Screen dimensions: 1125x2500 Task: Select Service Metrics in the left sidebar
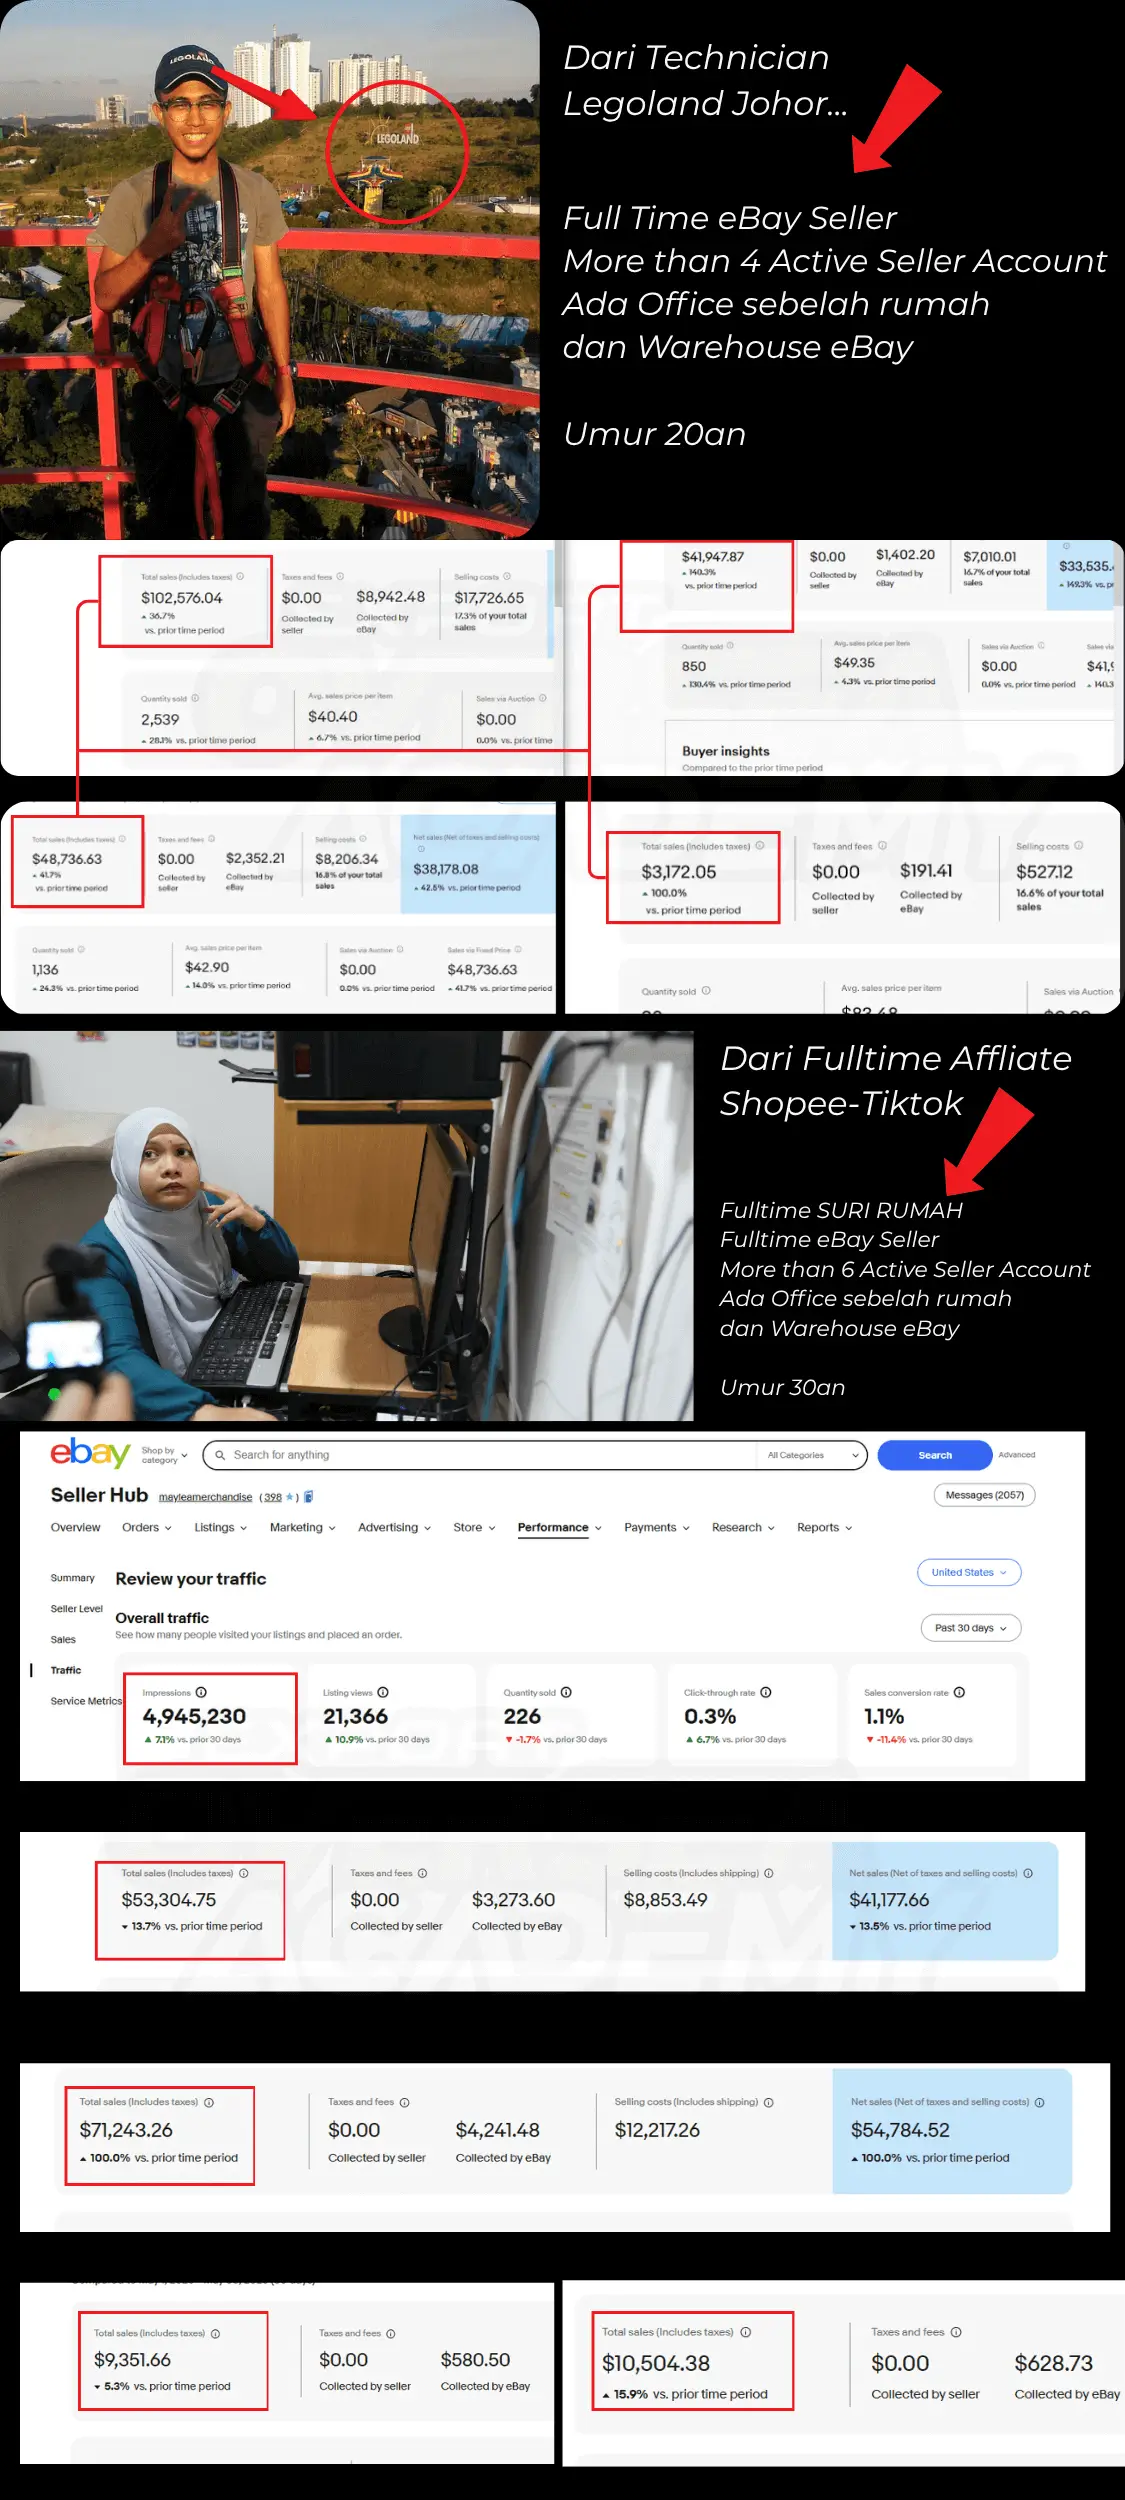86,1701
